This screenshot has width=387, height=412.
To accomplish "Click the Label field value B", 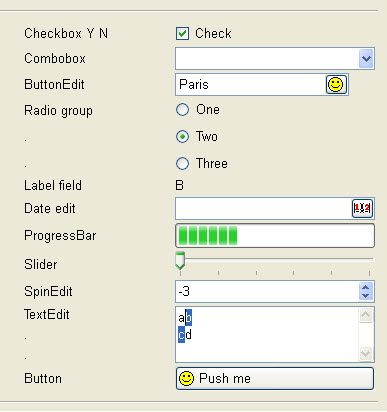I will [x=179, y=185].
